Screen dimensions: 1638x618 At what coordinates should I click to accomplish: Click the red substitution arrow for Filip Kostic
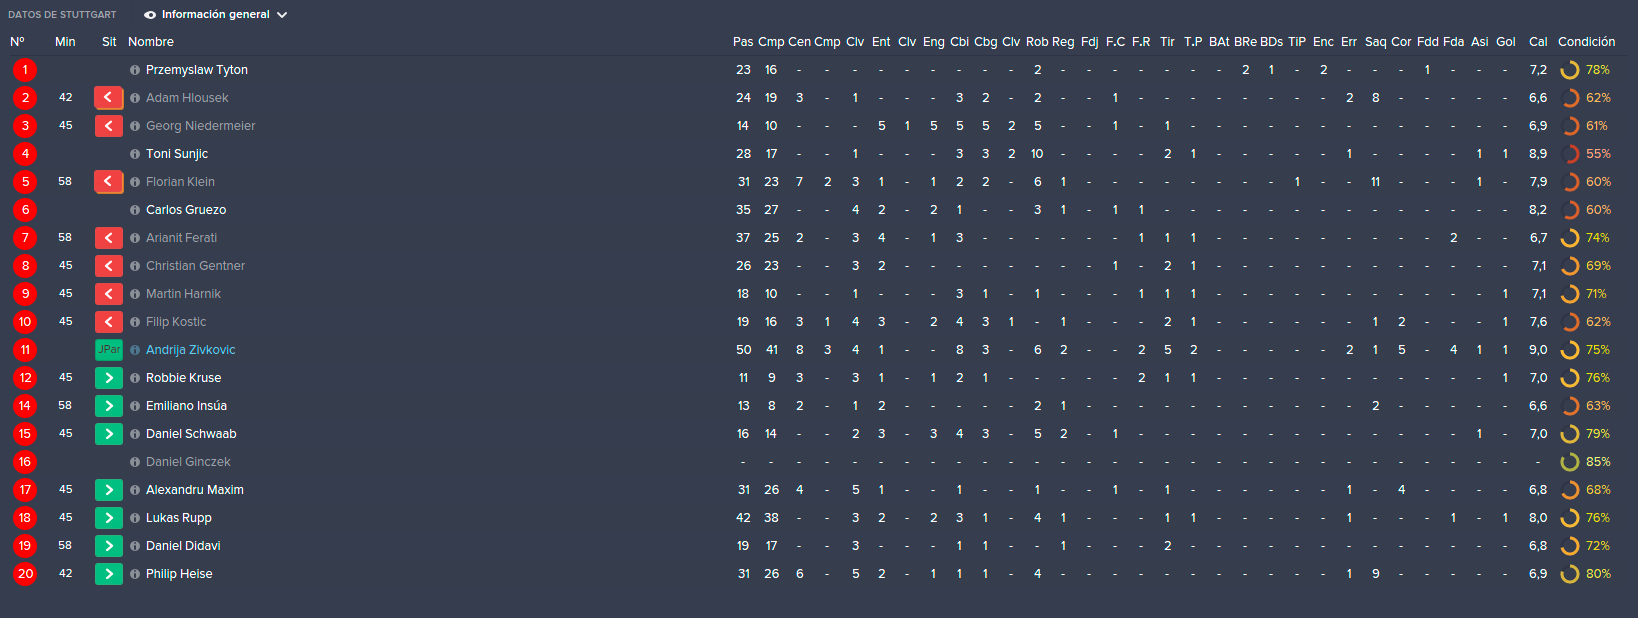(108, 322)
